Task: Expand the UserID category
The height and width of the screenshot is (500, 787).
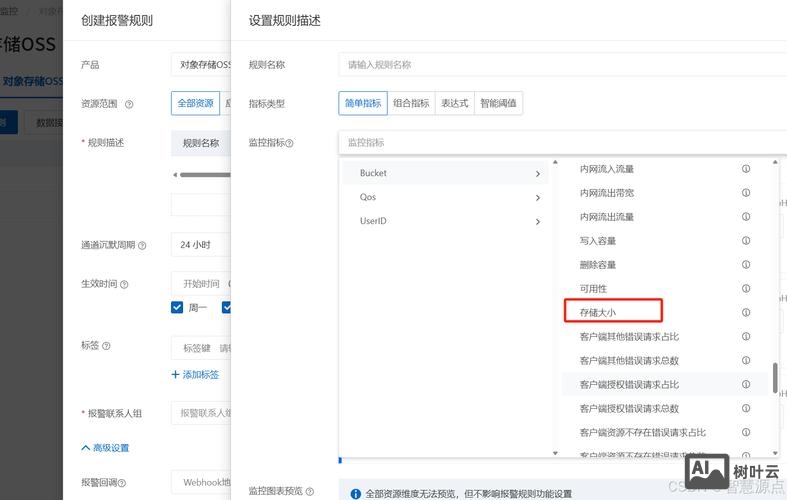Action: (x=445, y=221)
